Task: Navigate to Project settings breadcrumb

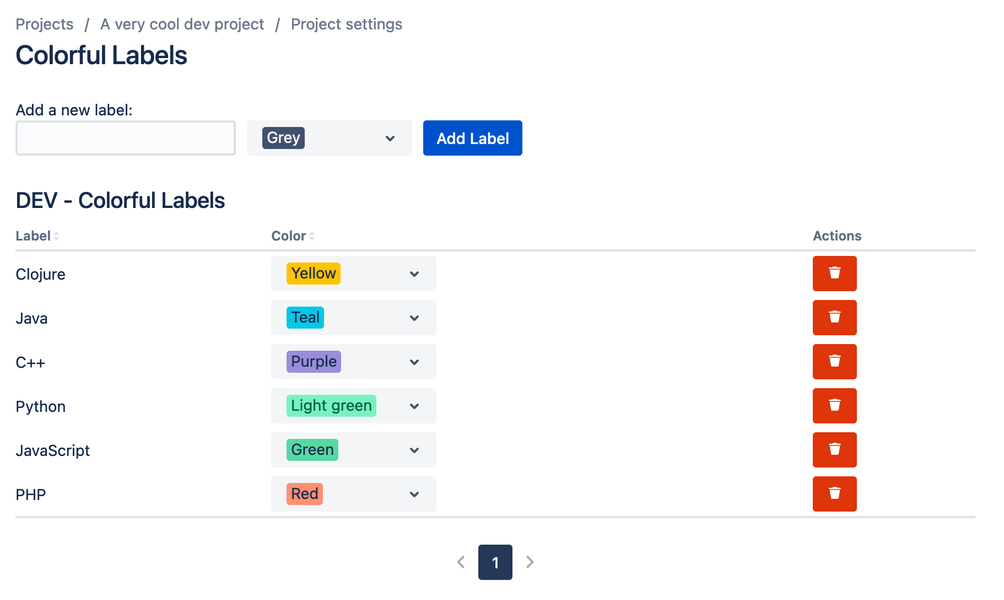Action: coord(346,24)
